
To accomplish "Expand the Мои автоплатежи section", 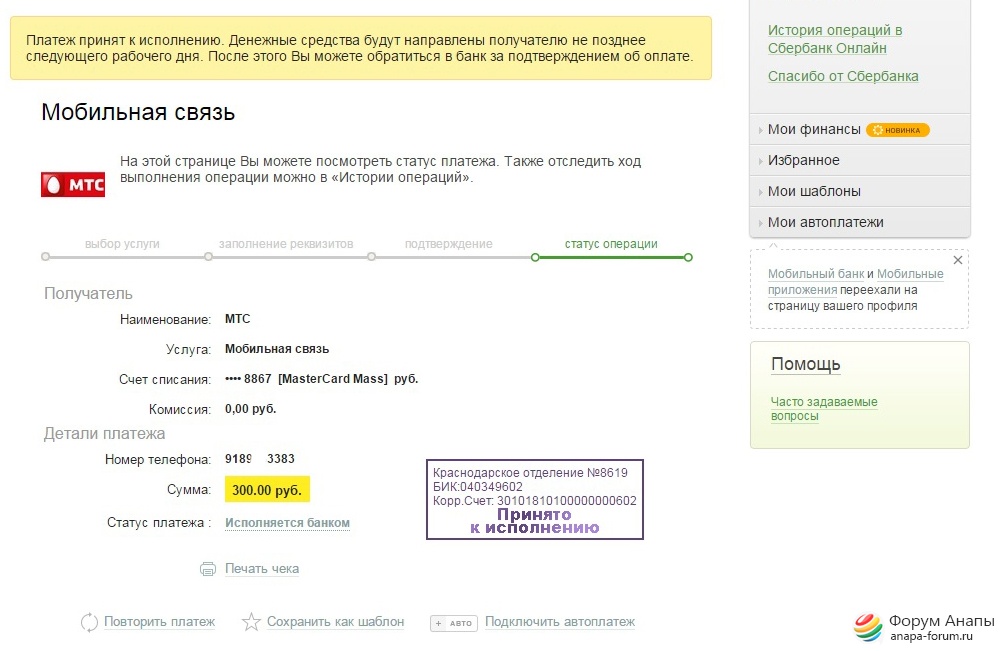I will click(x=825, y=222).
